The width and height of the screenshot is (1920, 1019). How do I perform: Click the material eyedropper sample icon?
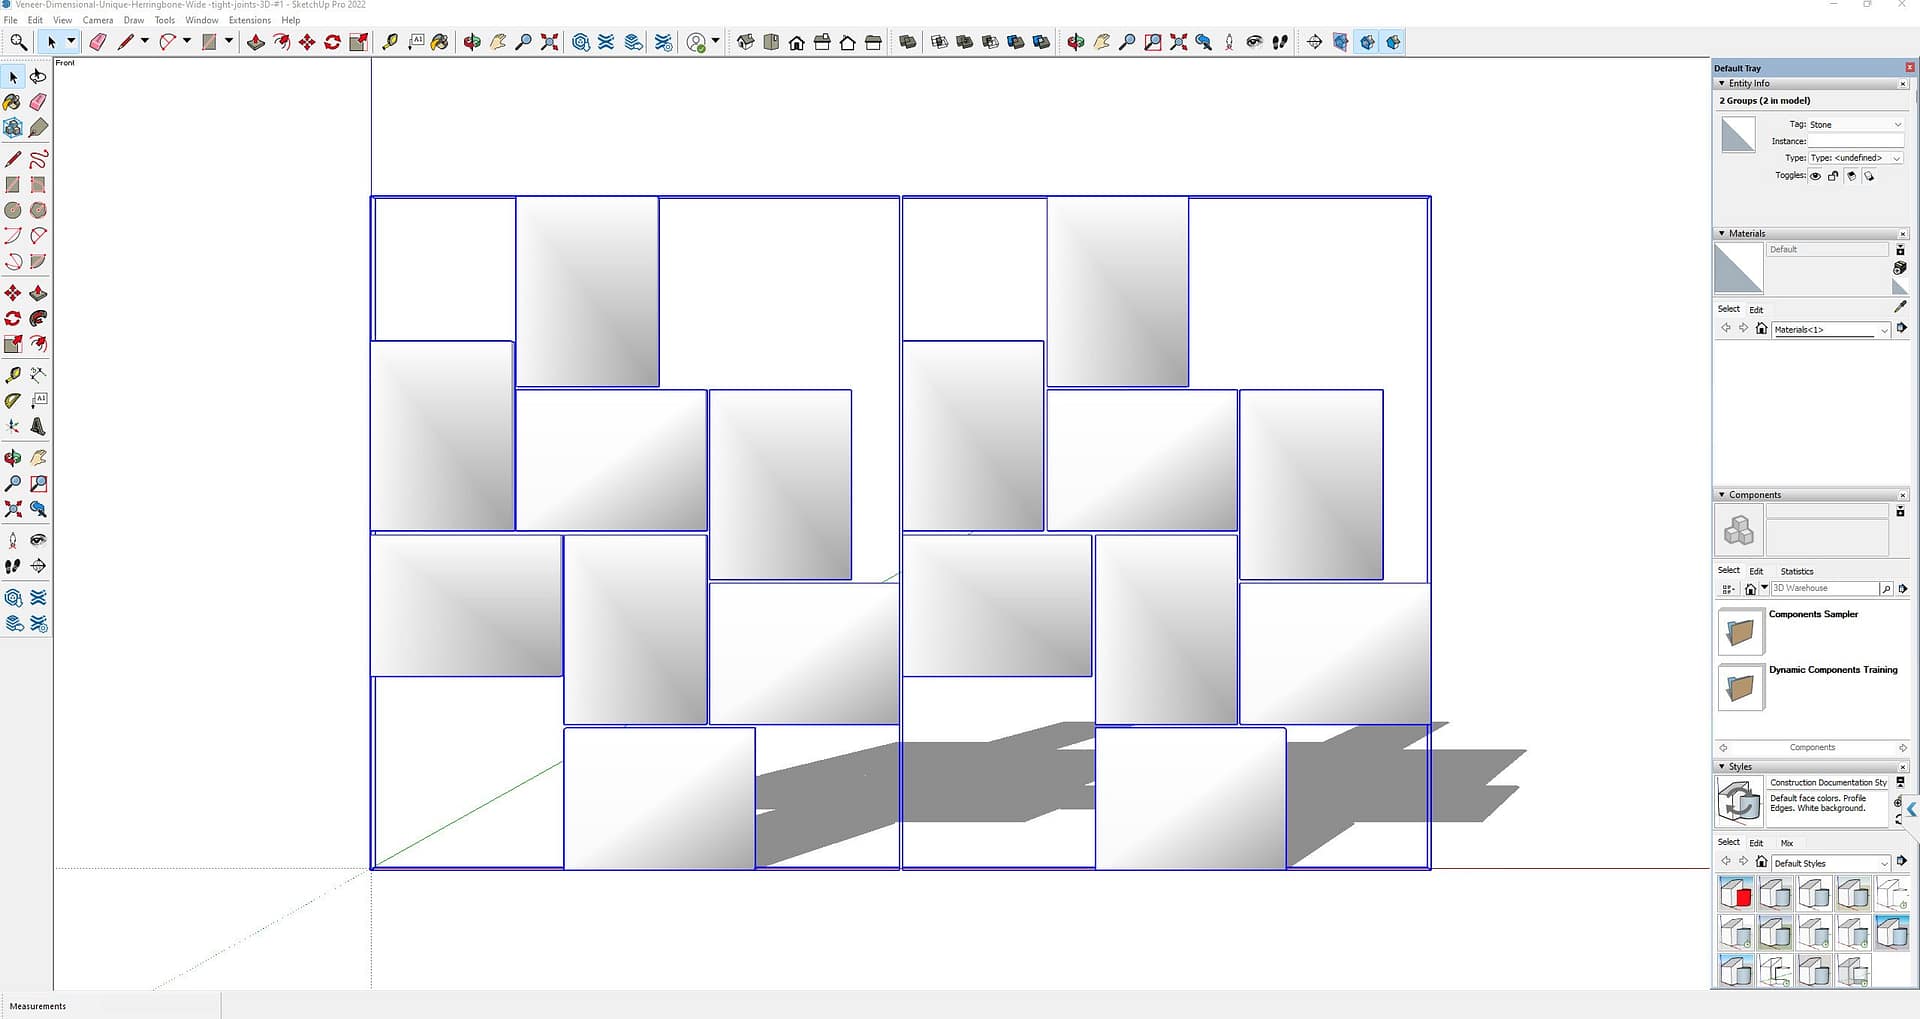point(1900,308)
